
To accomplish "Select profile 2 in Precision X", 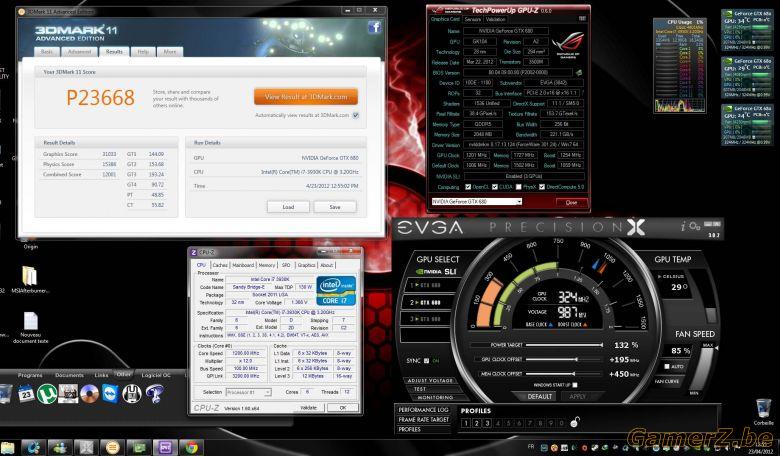I will click(476, 423).
